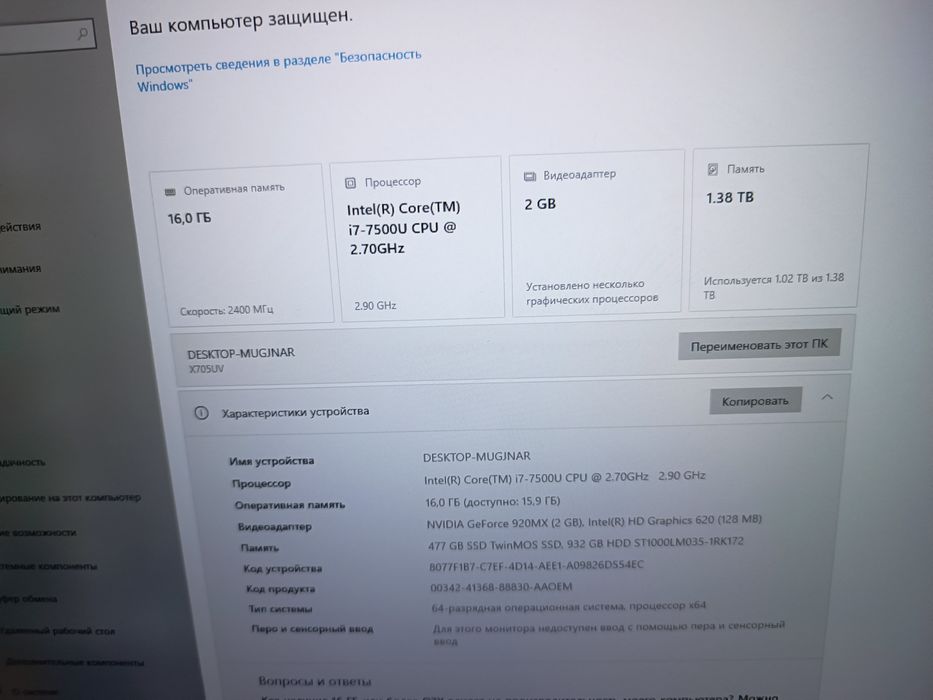Open the Безопасность Windows details link
The image size is (933, 700).
pyautogui.click(x=278, y=70)
